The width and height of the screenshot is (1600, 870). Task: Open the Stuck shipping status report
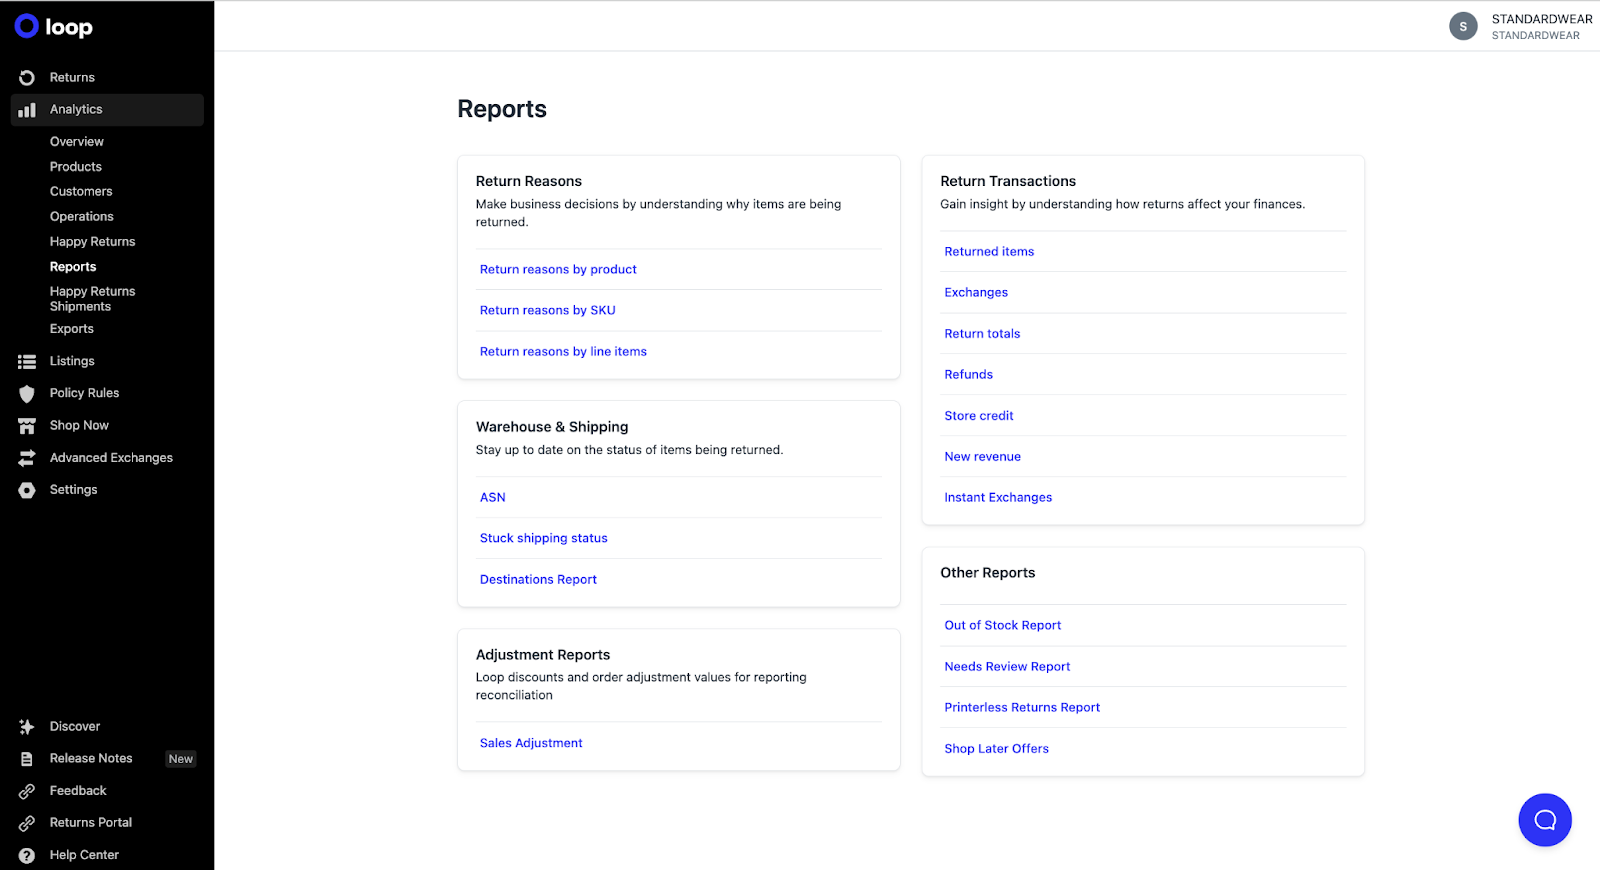pos(543,539)
